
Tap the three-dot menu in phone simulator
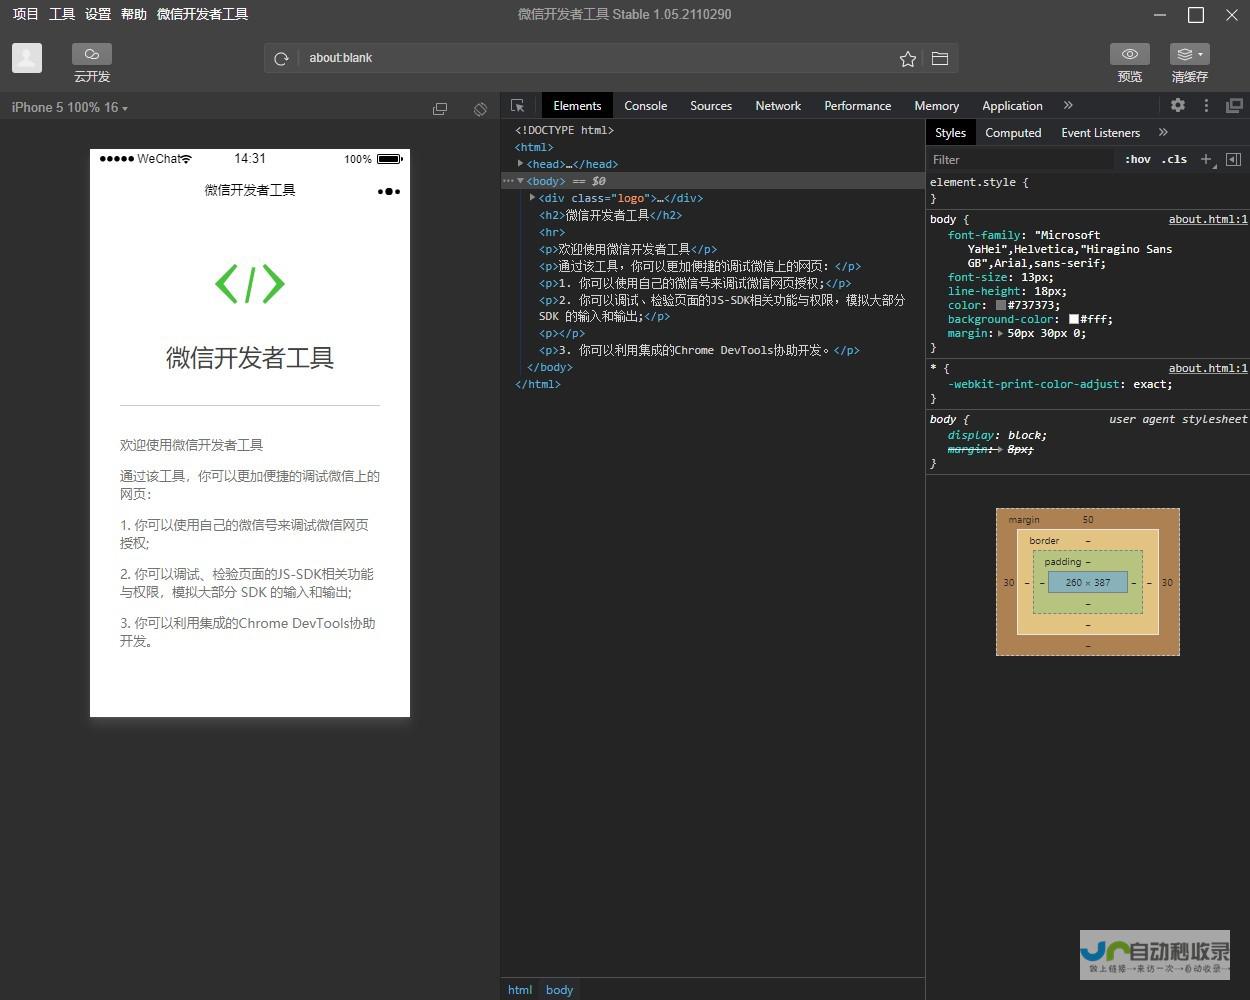pos(389,191)
